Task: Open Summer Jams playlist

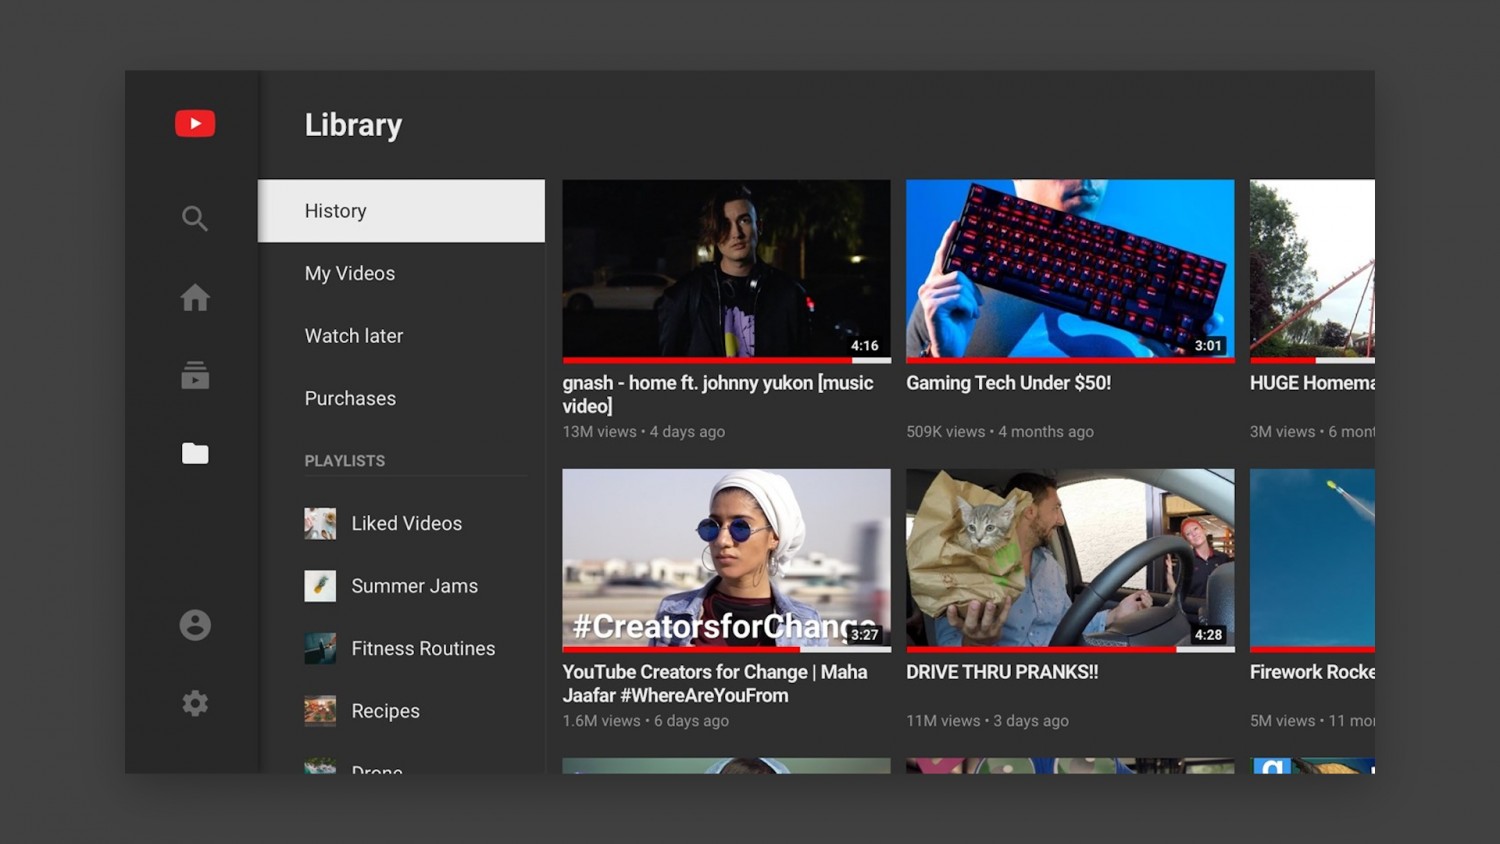Action: point(414,586)
